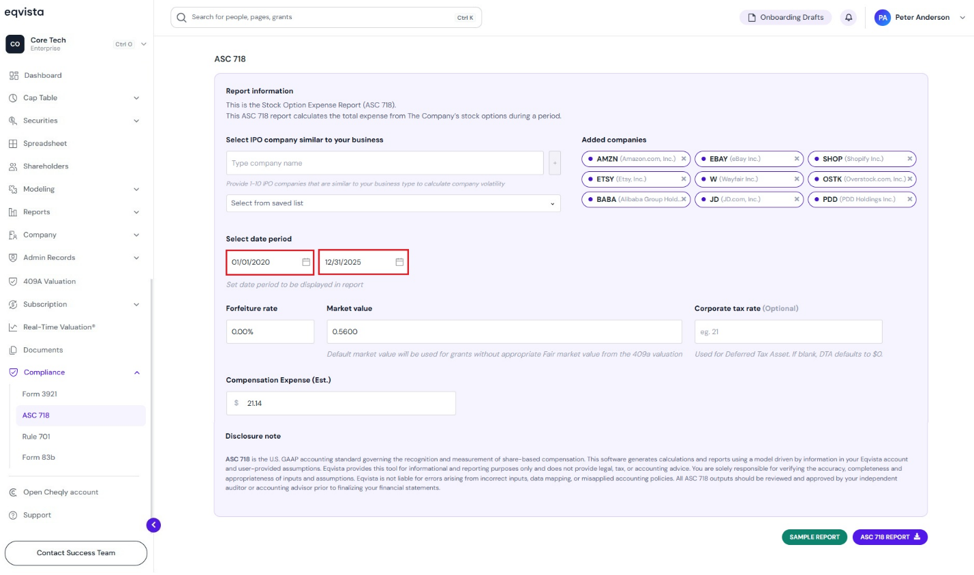This screenshot has height=575, width=974.
Task: Click the 409A Valuation shield icon
Action: [13, 281]
